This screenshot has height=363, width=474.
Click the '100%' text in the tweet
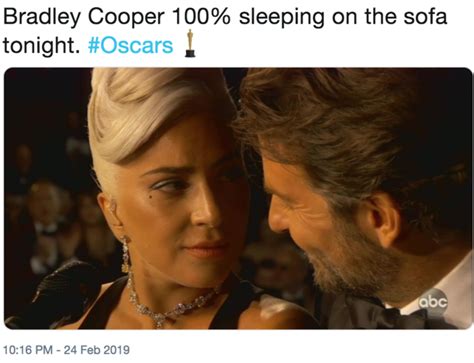click(201, 16)
